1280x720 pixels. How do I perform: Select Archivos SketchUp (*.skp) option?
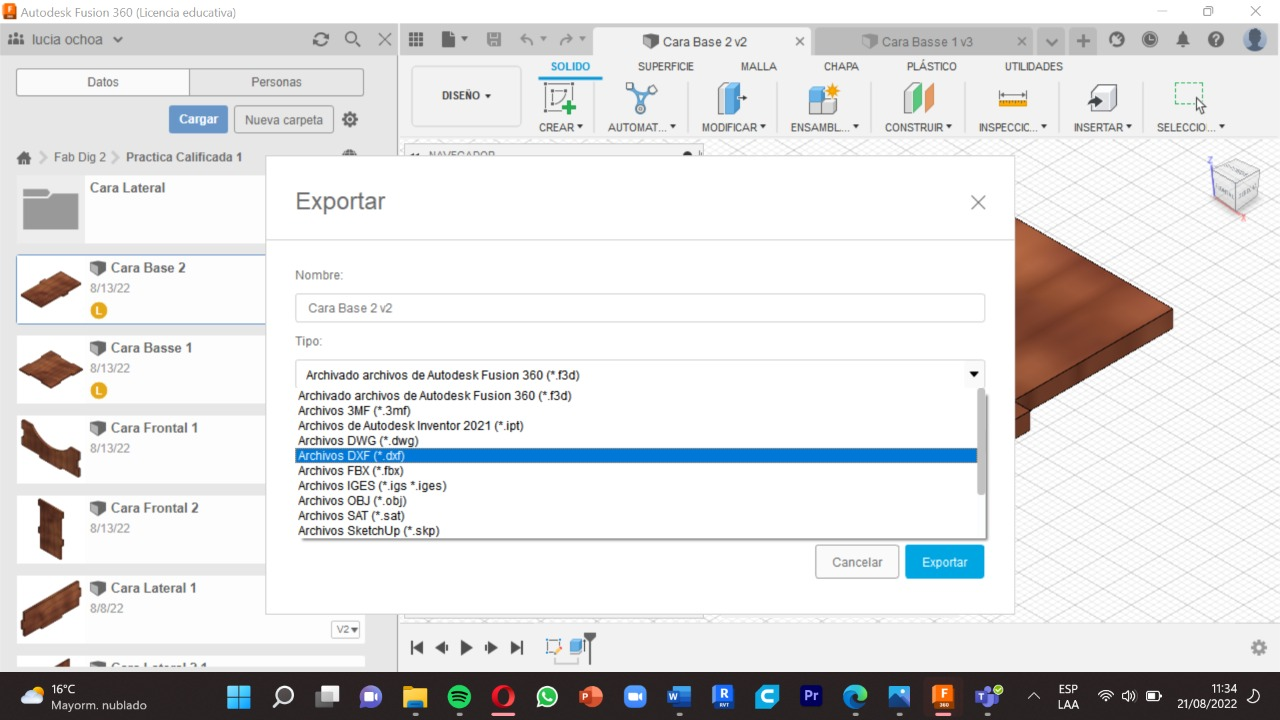coord(636,531)
